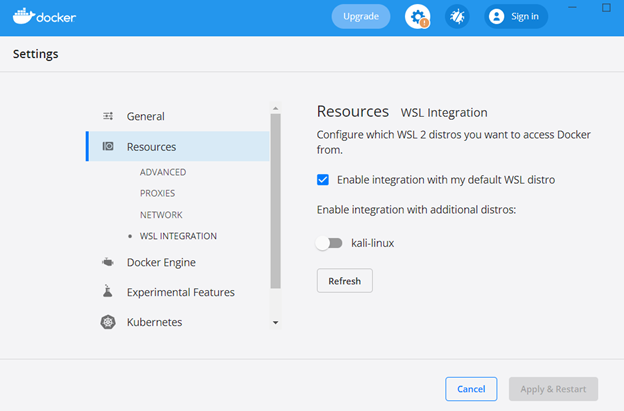Minimize the Docker Desktop window

(572, 8)
